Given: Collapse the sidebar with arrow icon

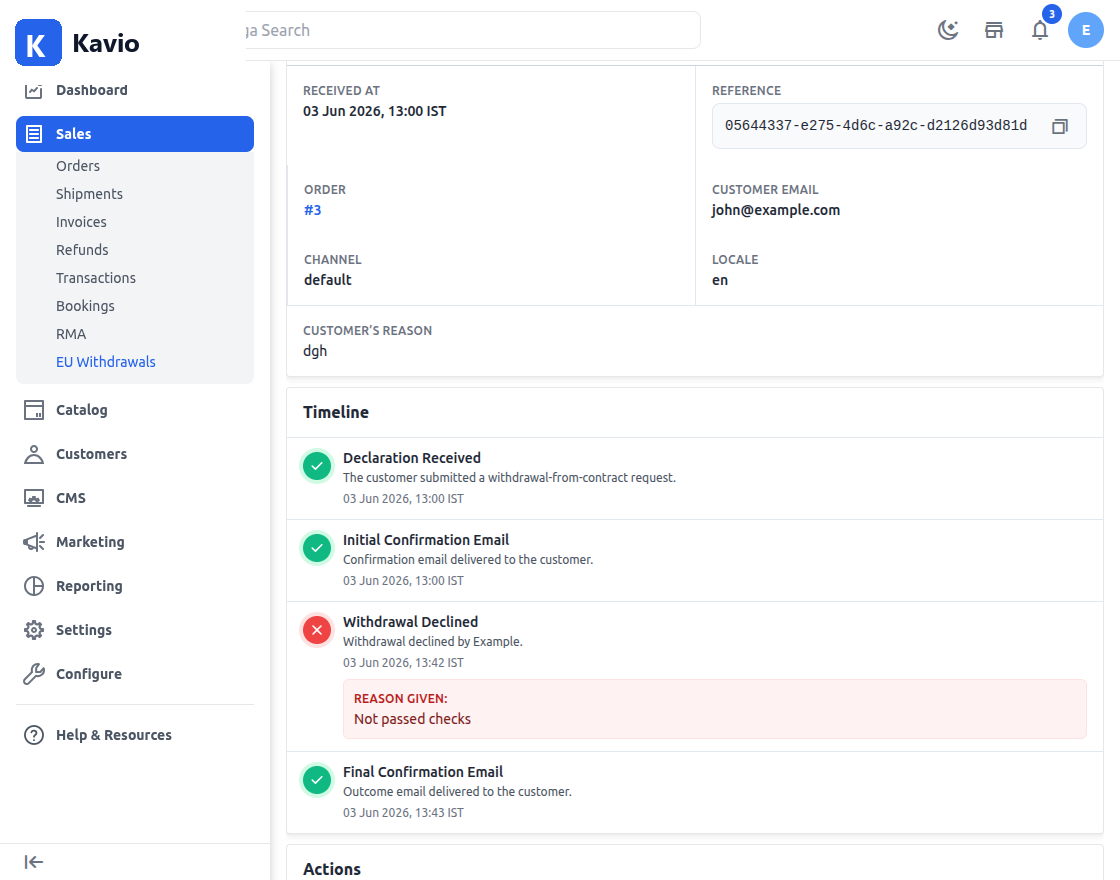Looking at the screenshot, I should (x=34, y=862).
